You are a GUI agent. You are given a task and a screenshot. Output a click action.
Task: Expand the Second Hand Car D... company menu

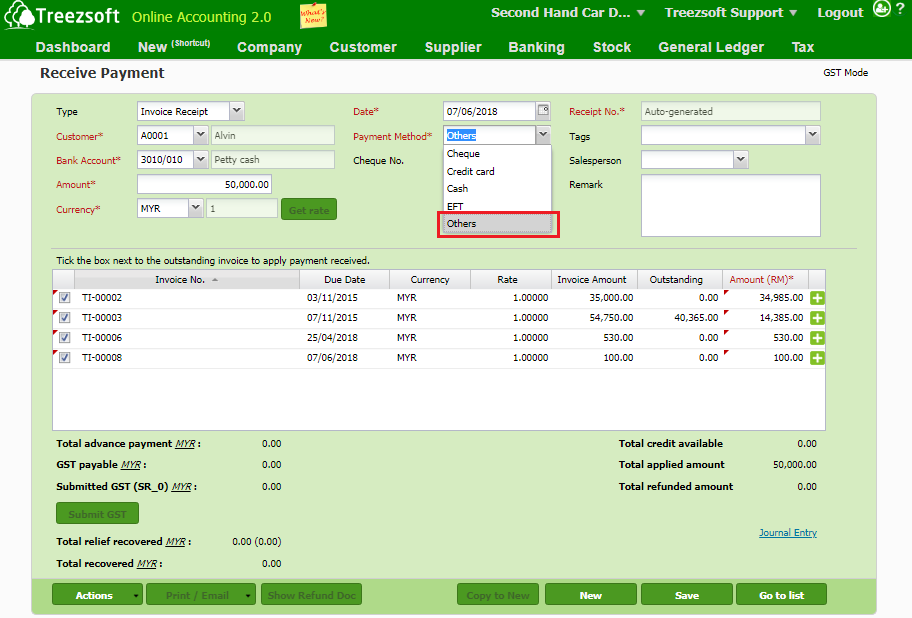[568, 13]
